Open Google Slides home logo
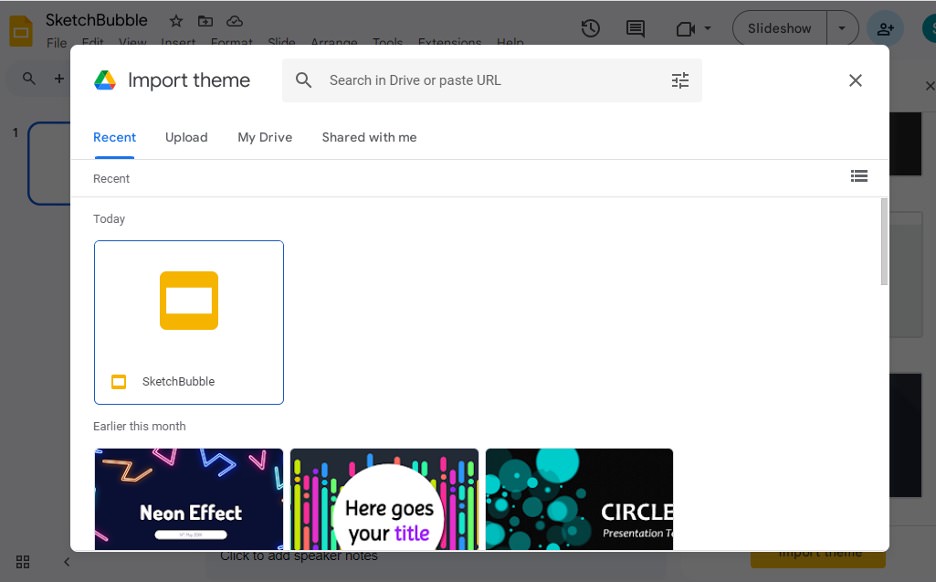The width and height of the screenshot is (936, 582). (x=21, y=31)
